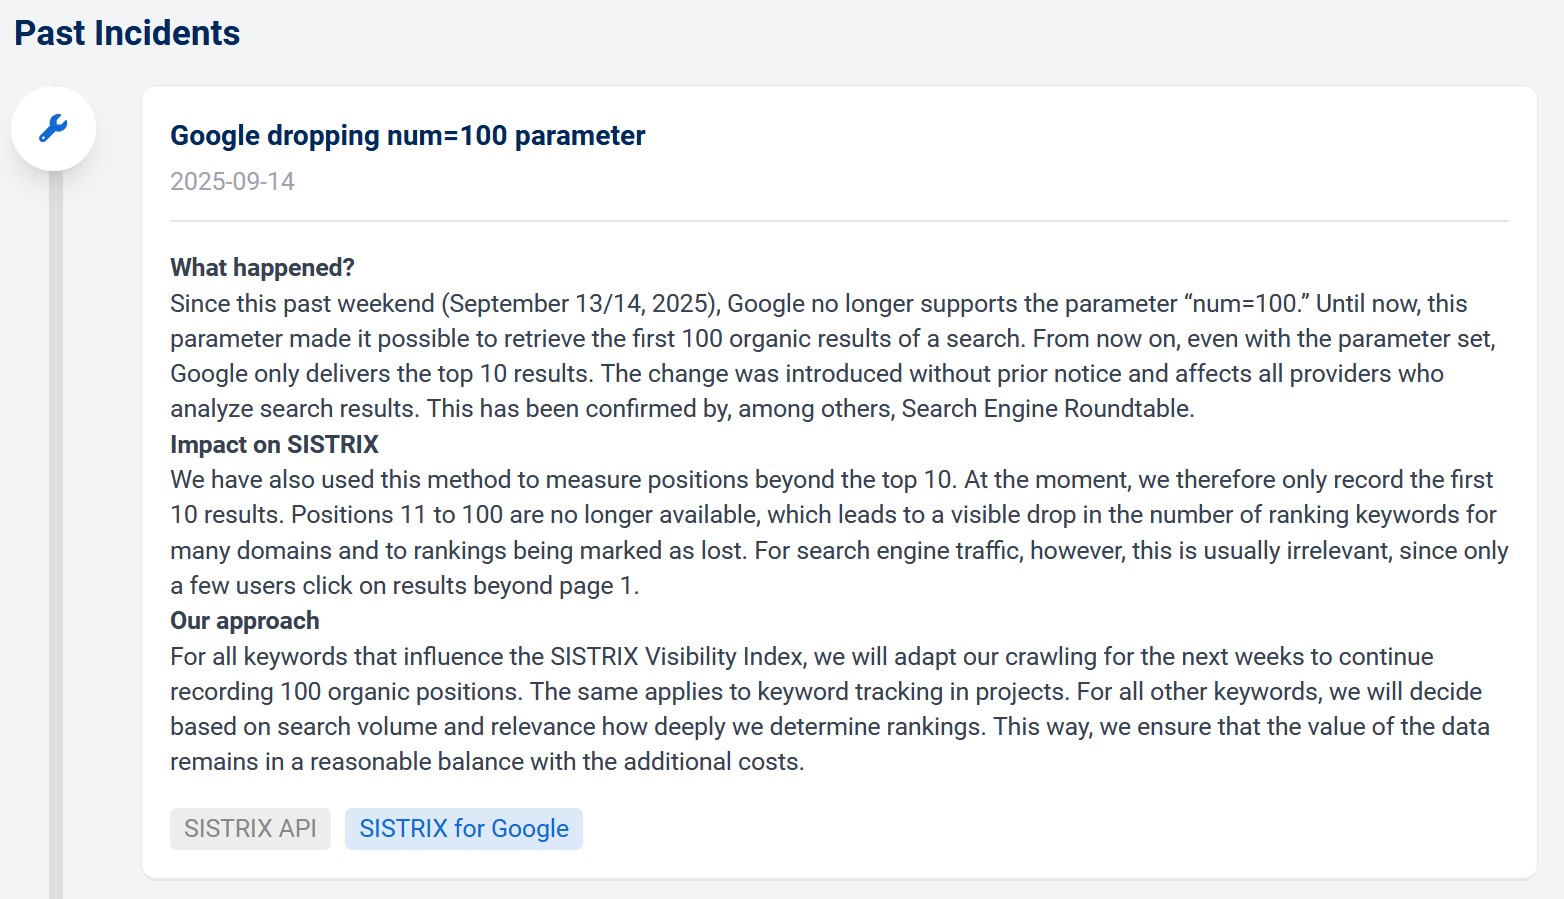Click the '(September 13/14, 2025)' text
This screenshot has height=899, width=1564.
coord(580,304)
